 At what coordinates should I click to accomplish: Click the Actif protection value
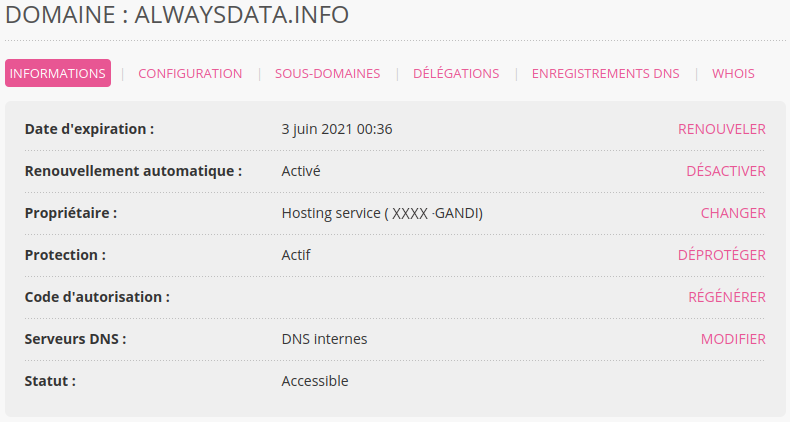[x=296, y=255]
